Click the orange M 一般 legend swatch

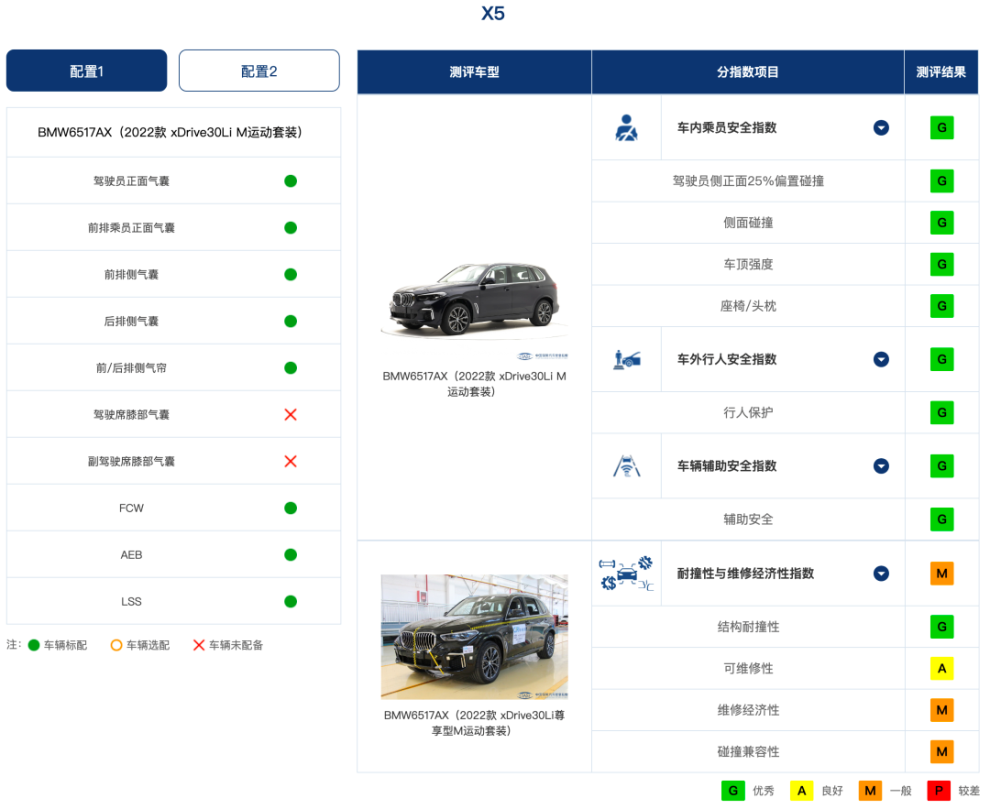870,791
